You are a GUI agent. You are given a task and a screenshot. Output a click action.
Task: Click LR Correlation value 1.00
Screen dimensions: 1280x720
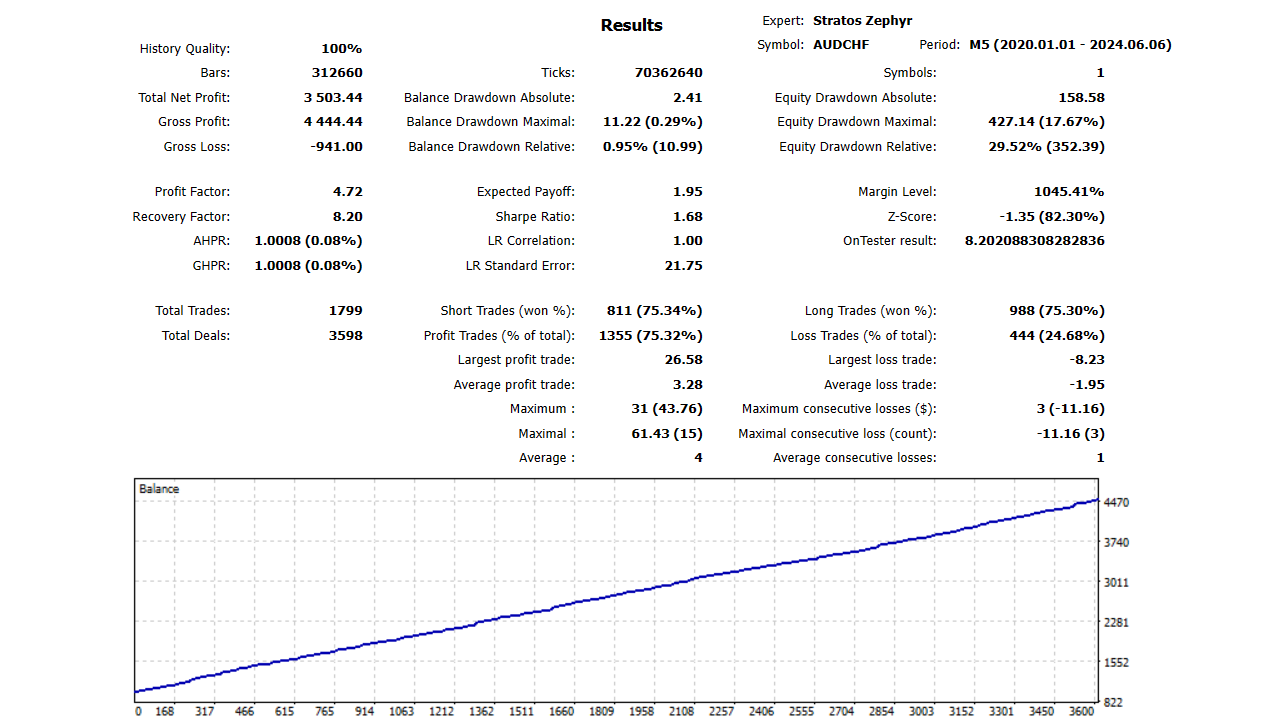pos(688,241)
